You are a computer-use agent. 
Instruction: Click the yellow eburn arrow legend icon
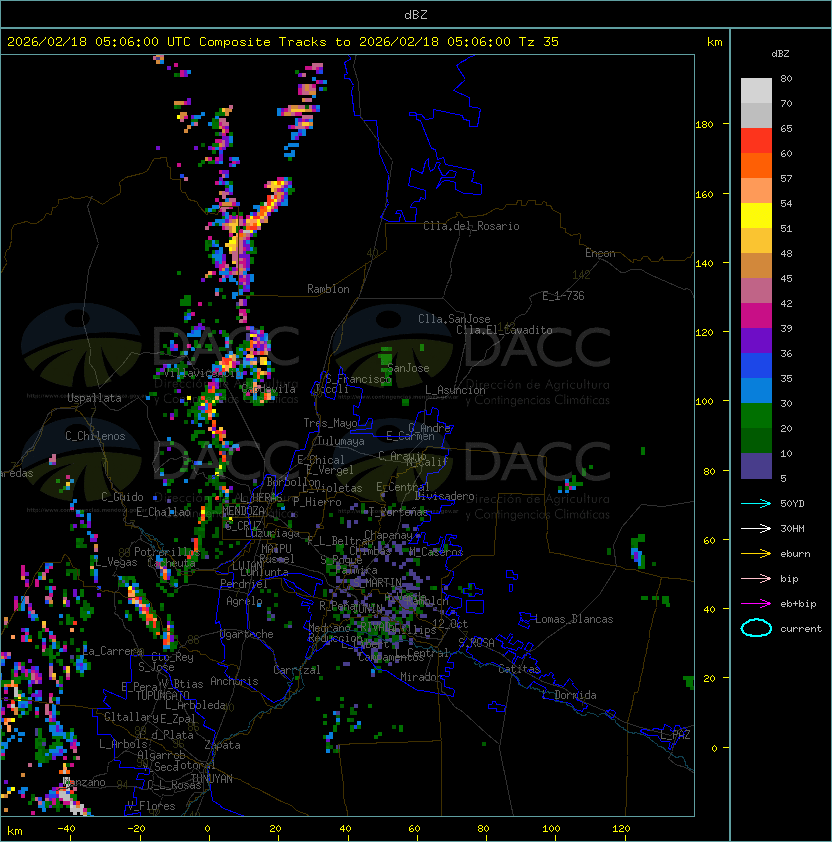coord(756,554)
